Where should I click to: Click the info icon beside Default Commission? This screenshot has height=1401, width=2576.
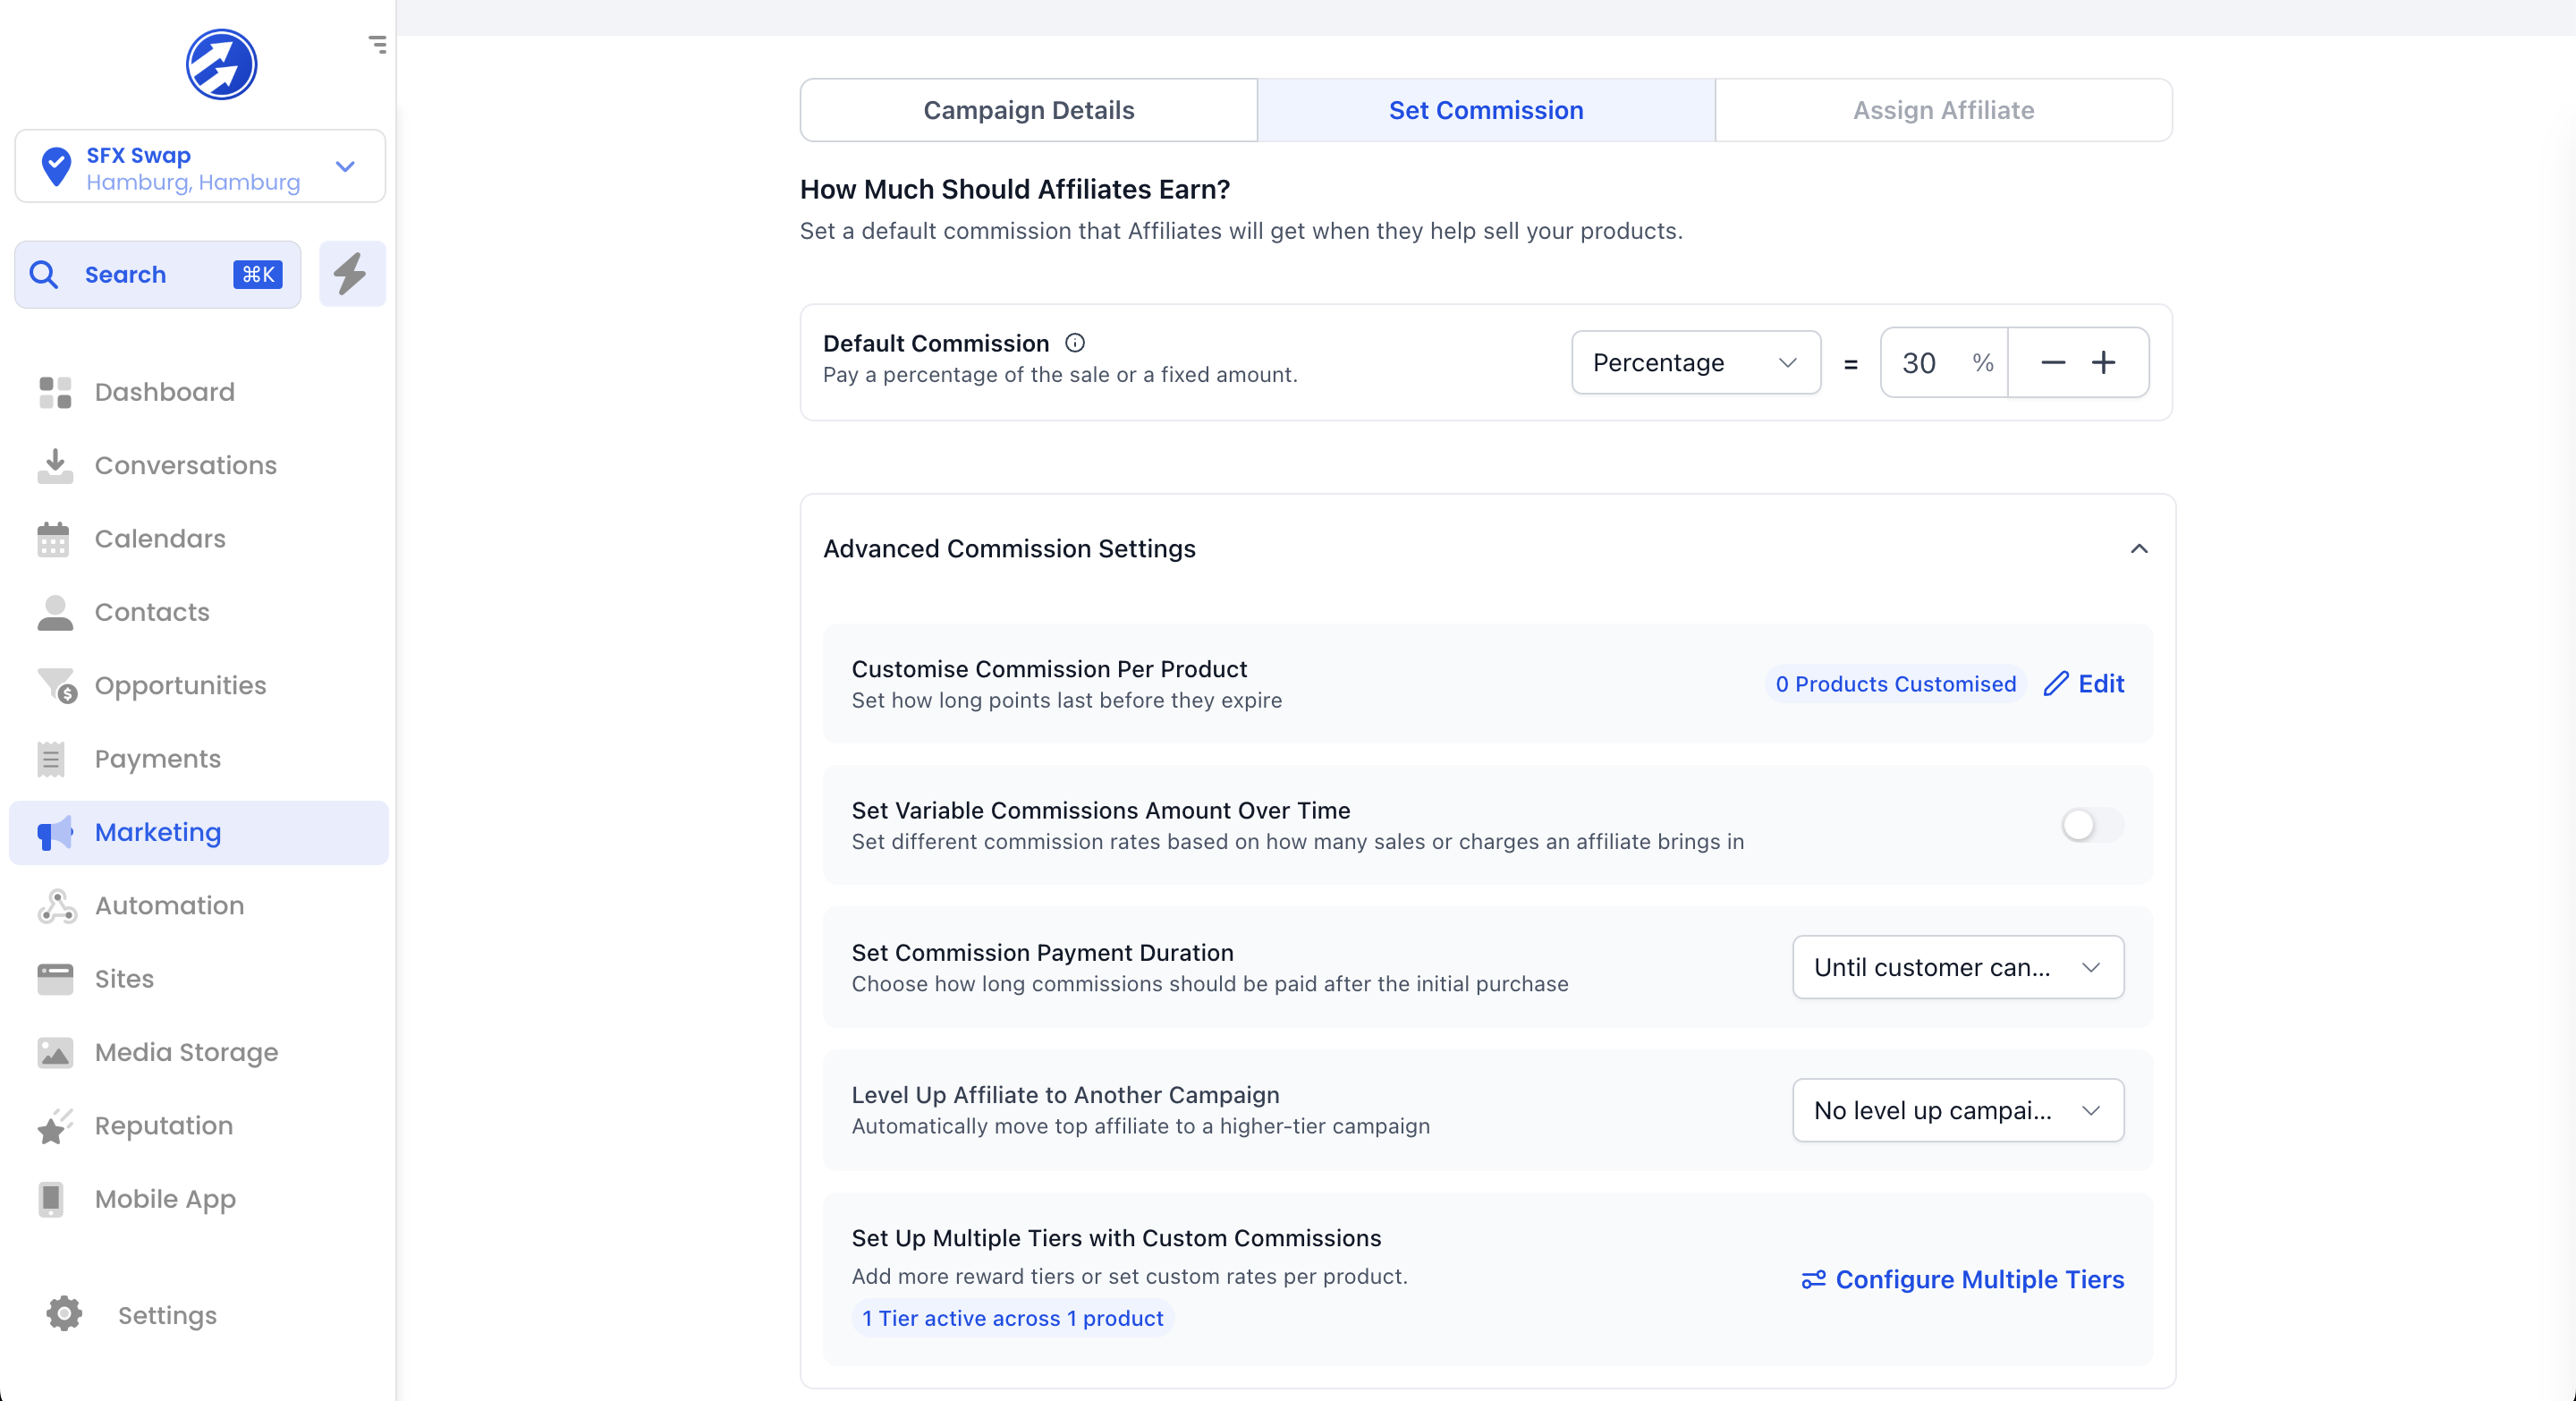pos(1075,343)
